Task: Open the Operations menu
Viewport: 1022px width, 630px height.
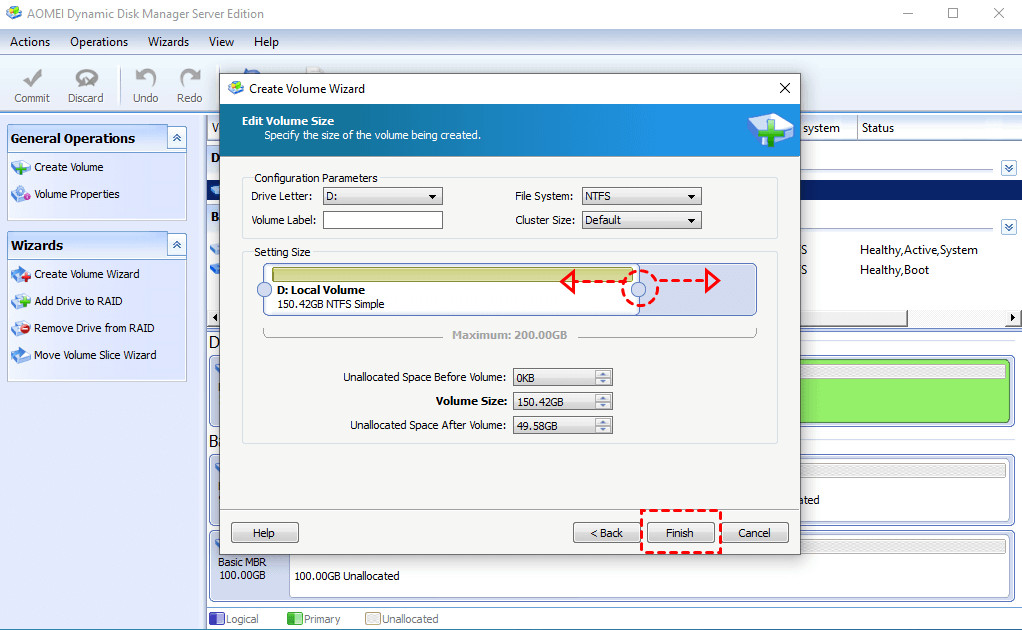Action: [x=99, y=42]
